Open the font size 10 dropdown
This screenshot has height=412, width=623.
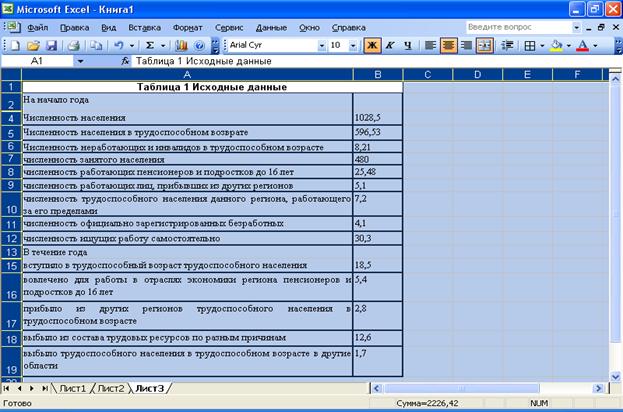[353, 46]
